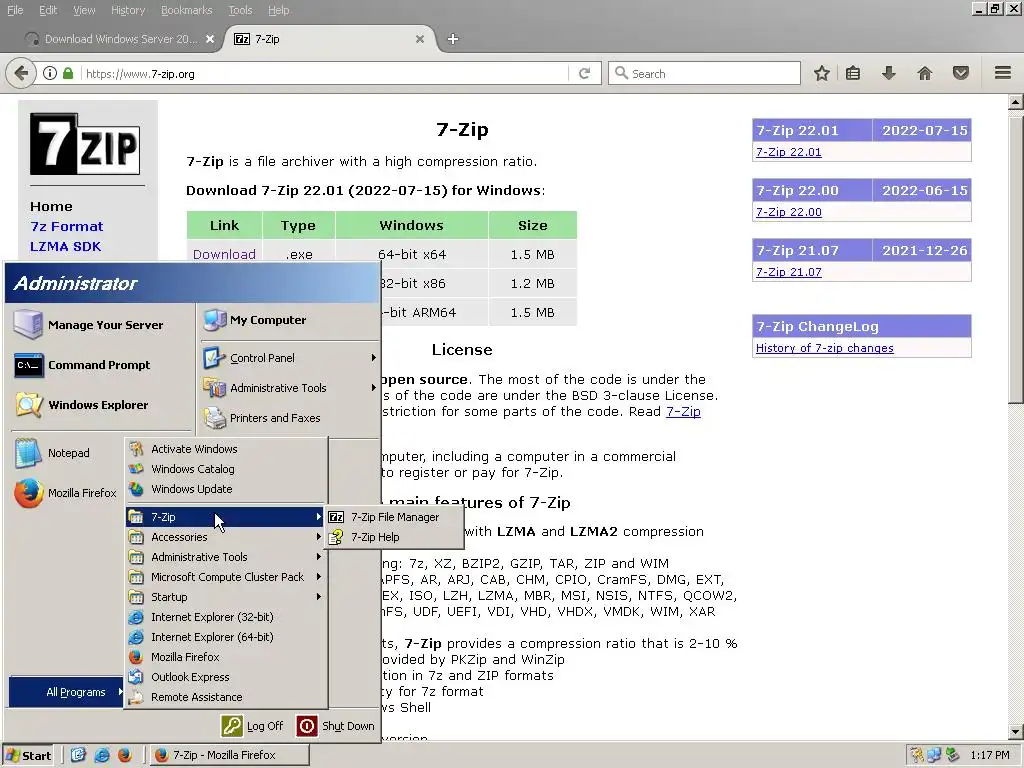Switch to Download Windows Server tab

coord(120,39)
